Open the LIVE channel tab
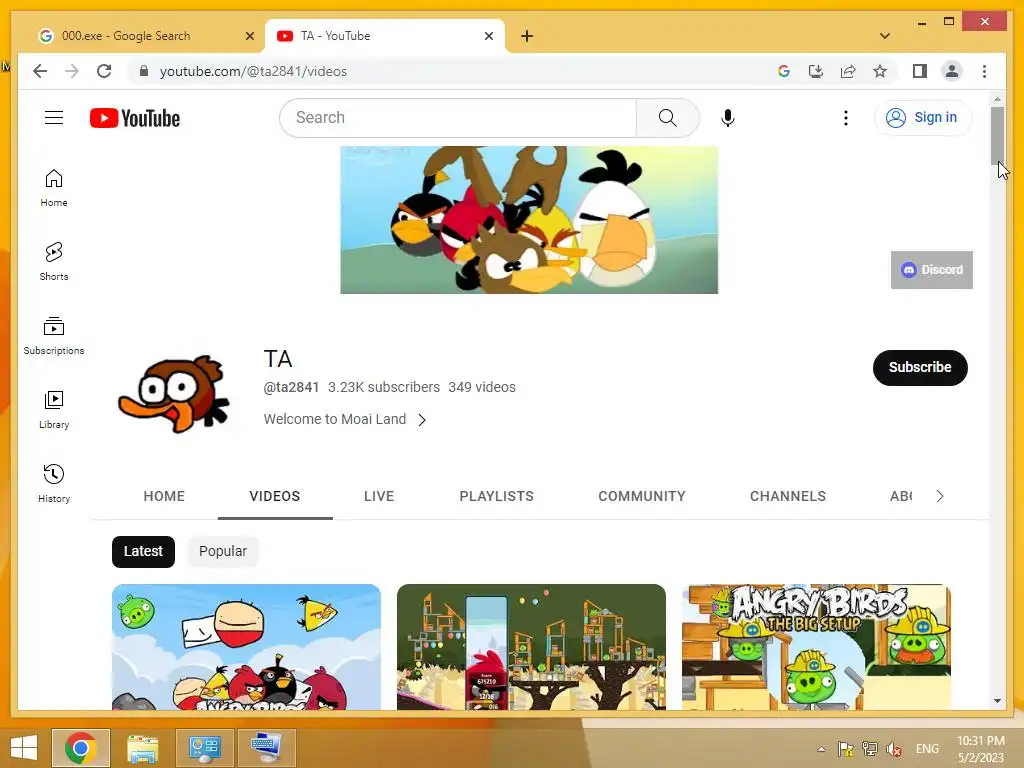 [x=379, y=496]
